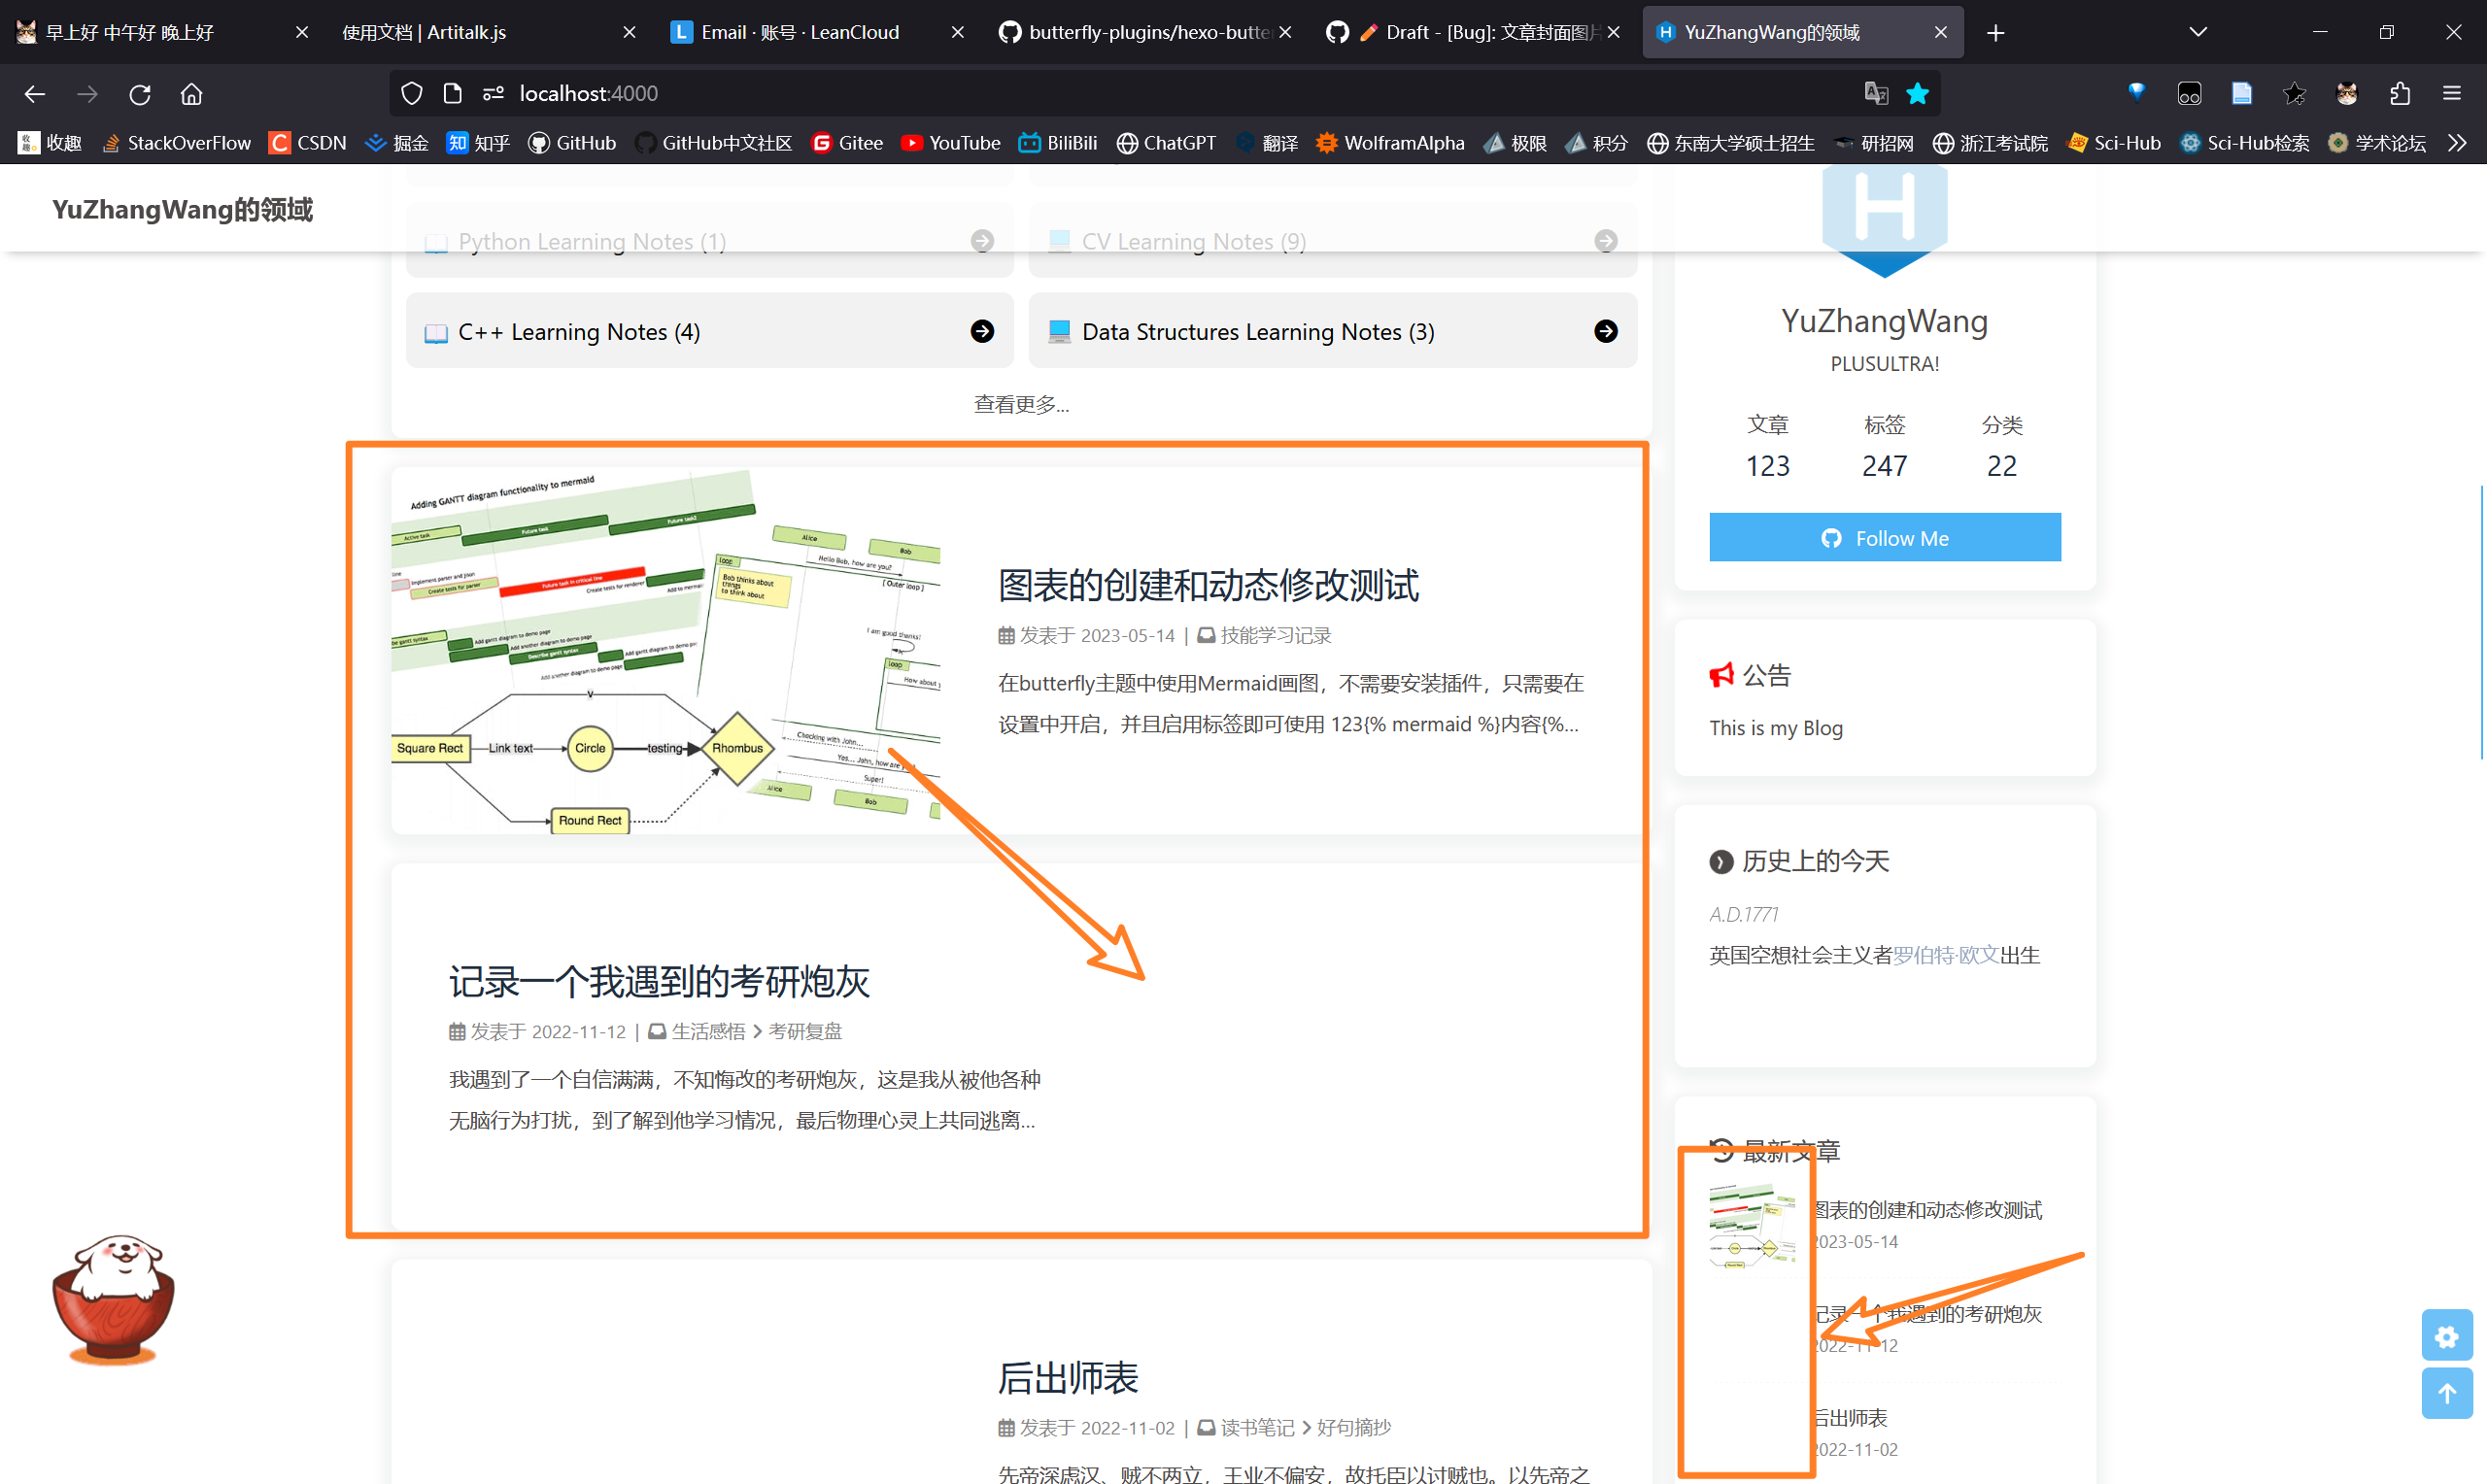
Task: Toggle the bookmark star for this page
Action: point(1917,93)
